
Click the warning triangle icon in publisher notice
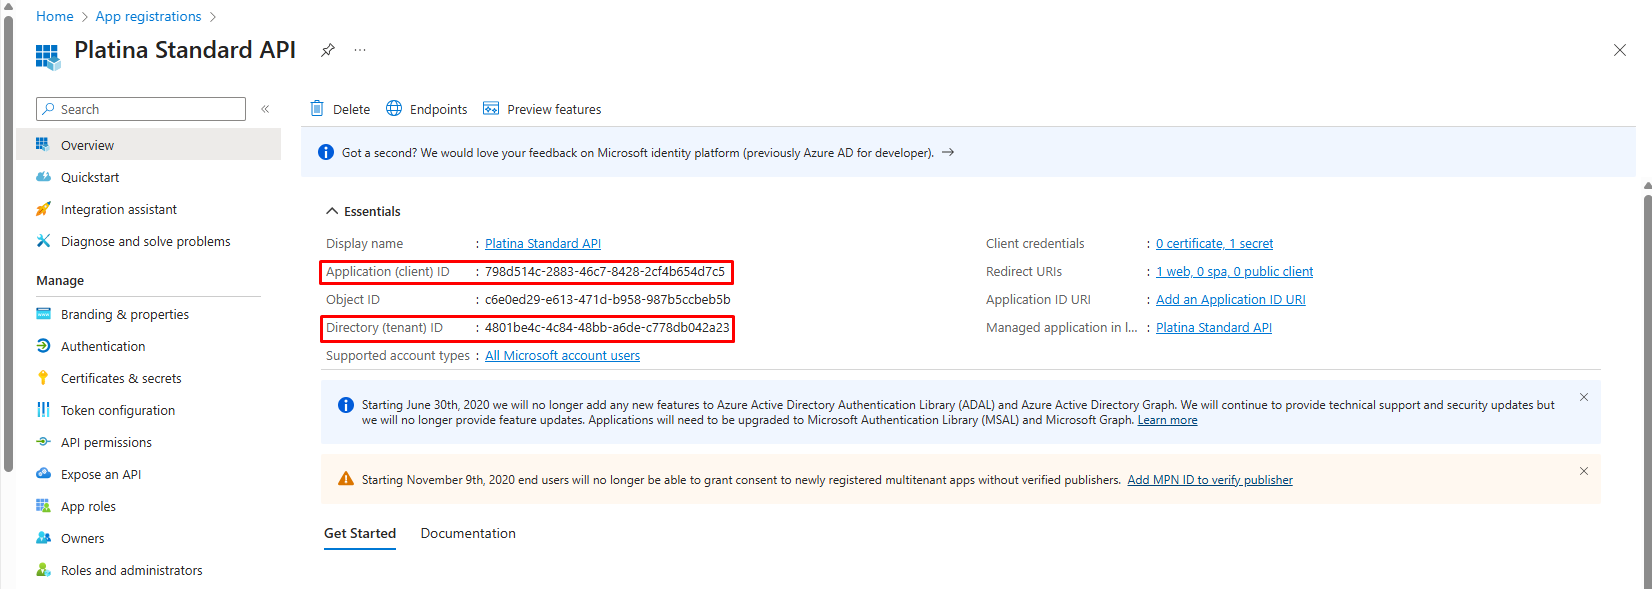346,479
